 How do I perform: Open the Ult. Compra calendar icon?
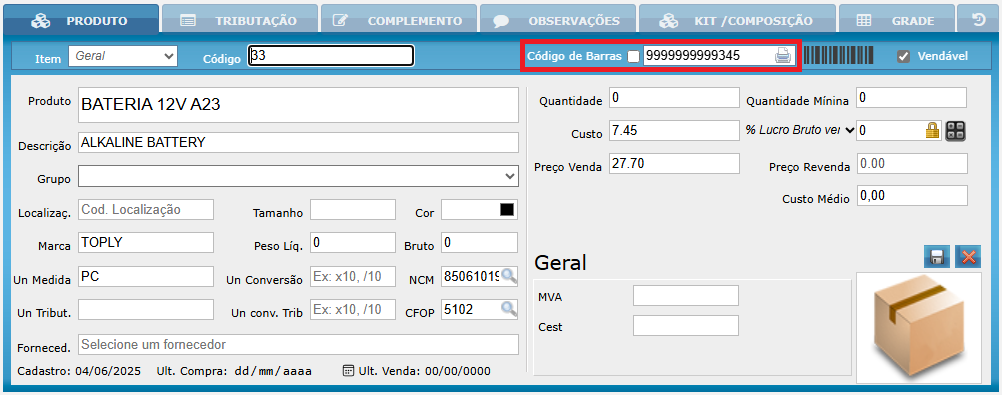(348, 371)
